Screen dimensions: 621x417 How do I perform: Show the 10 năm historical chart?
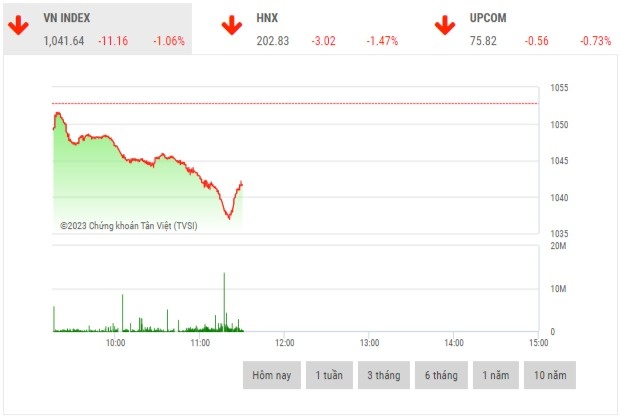coord(551,375)
